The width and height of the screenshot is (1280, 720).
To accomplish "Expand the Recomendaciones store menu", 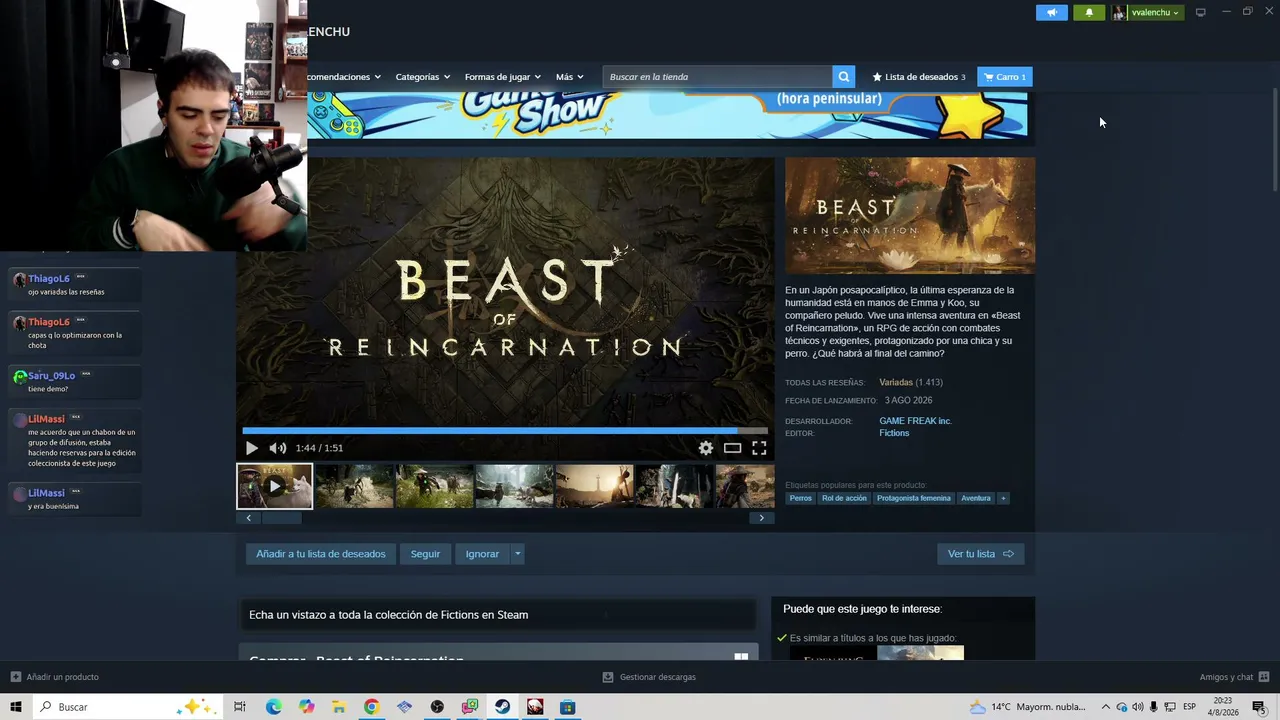I will pos(345,77).
